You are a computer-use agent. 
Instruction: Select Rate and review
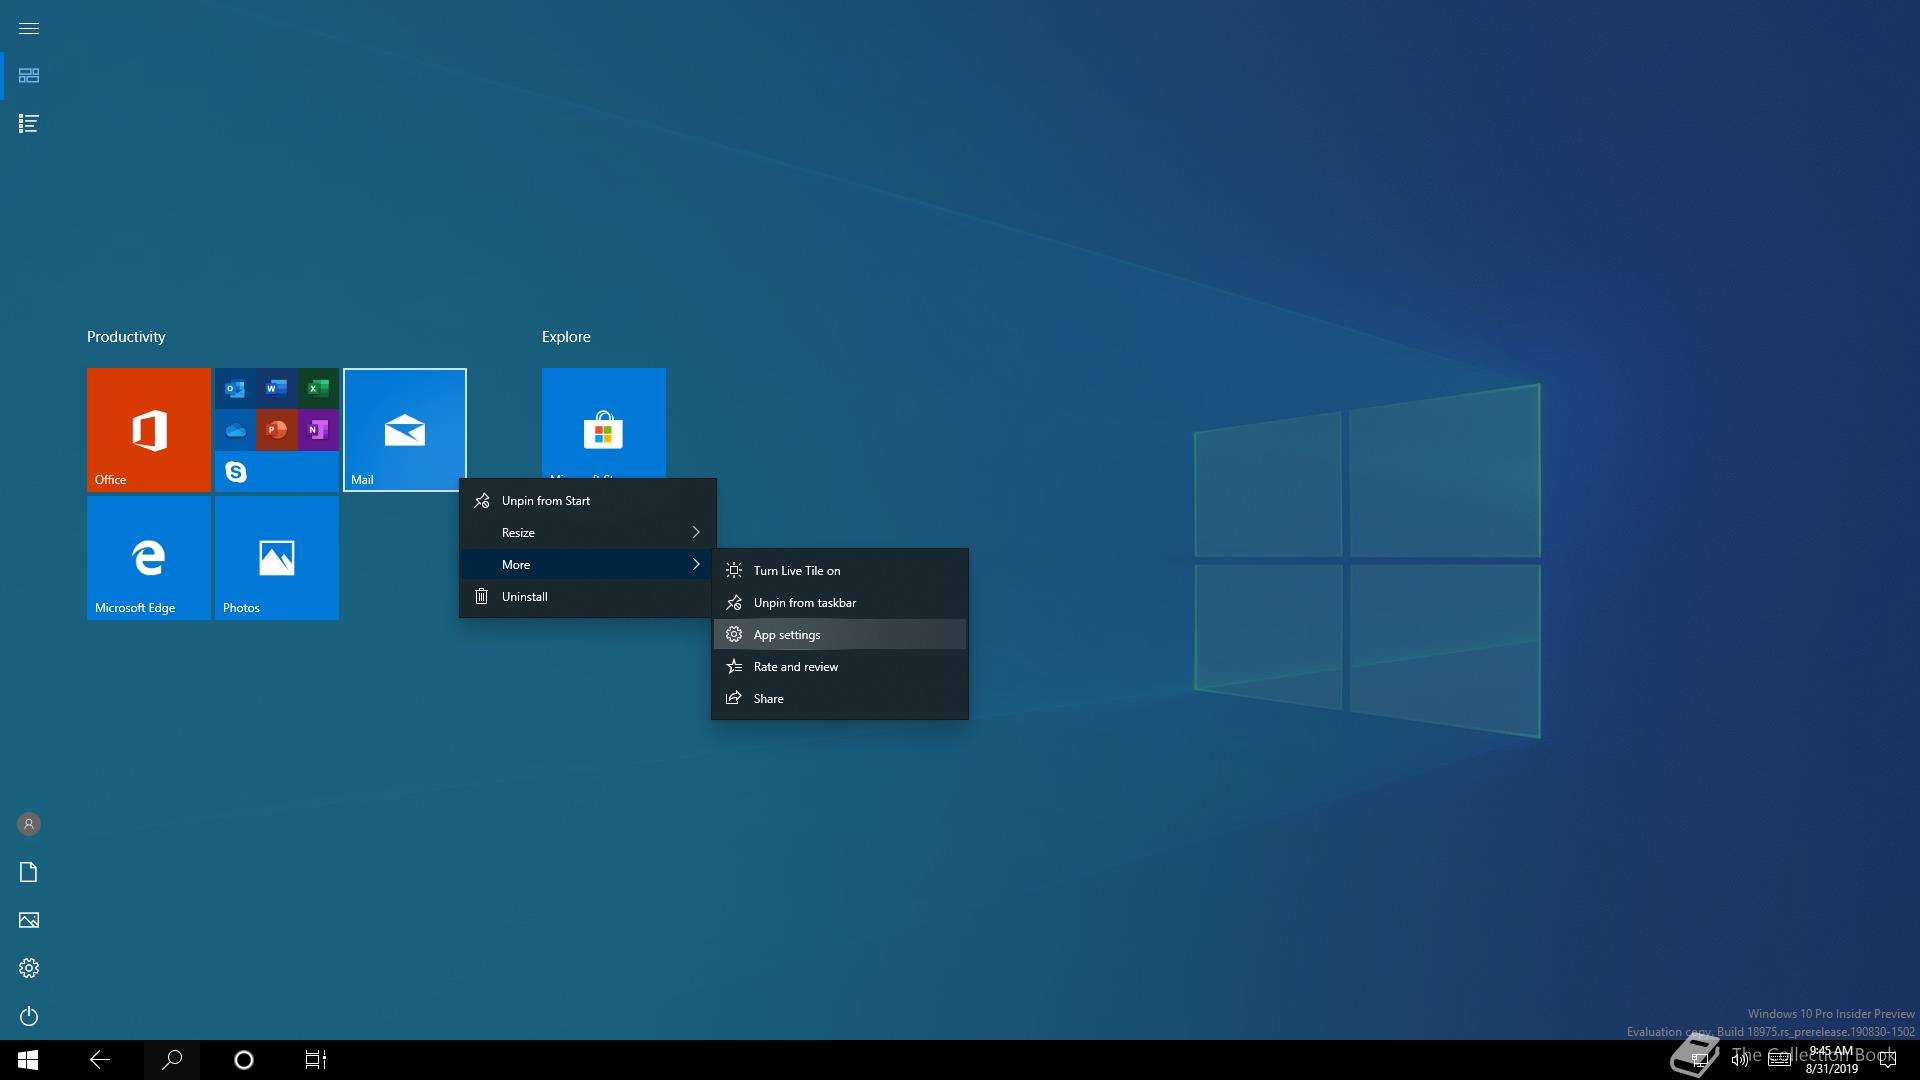pos(840,667)
